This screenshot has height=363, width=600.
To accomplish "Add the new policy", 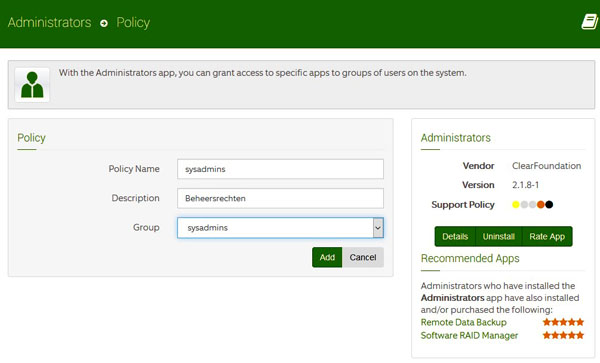I will click(327, 257).
